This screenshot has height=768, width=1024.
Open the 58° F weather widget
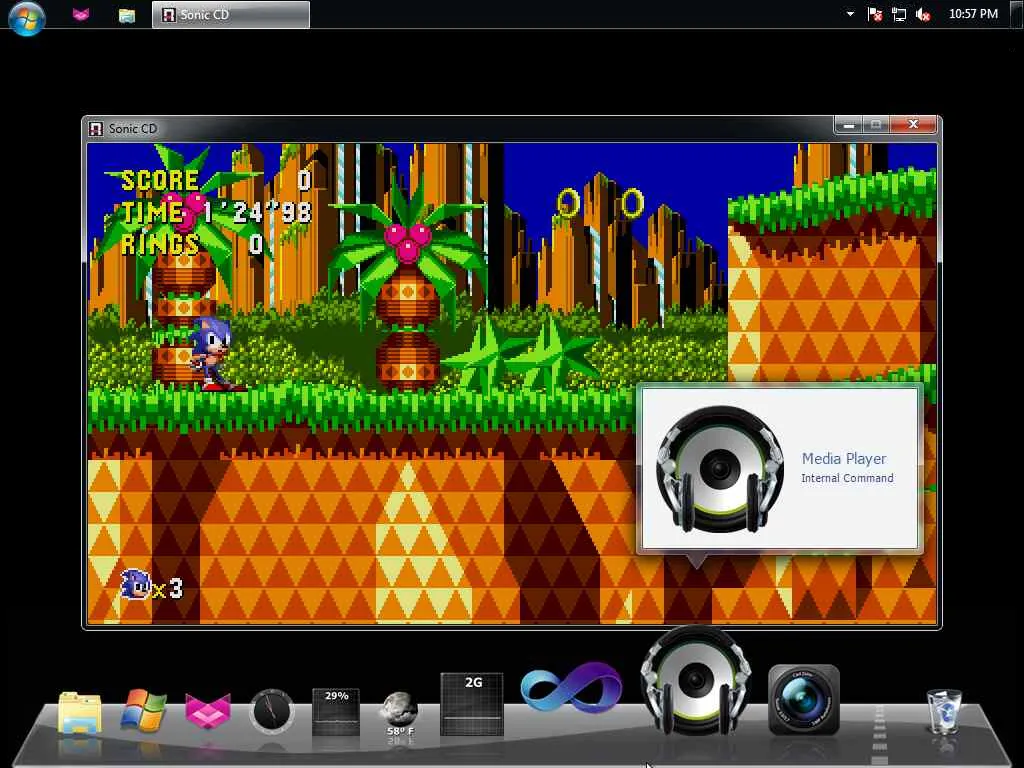pyautogui.click(x=400, y=714)
